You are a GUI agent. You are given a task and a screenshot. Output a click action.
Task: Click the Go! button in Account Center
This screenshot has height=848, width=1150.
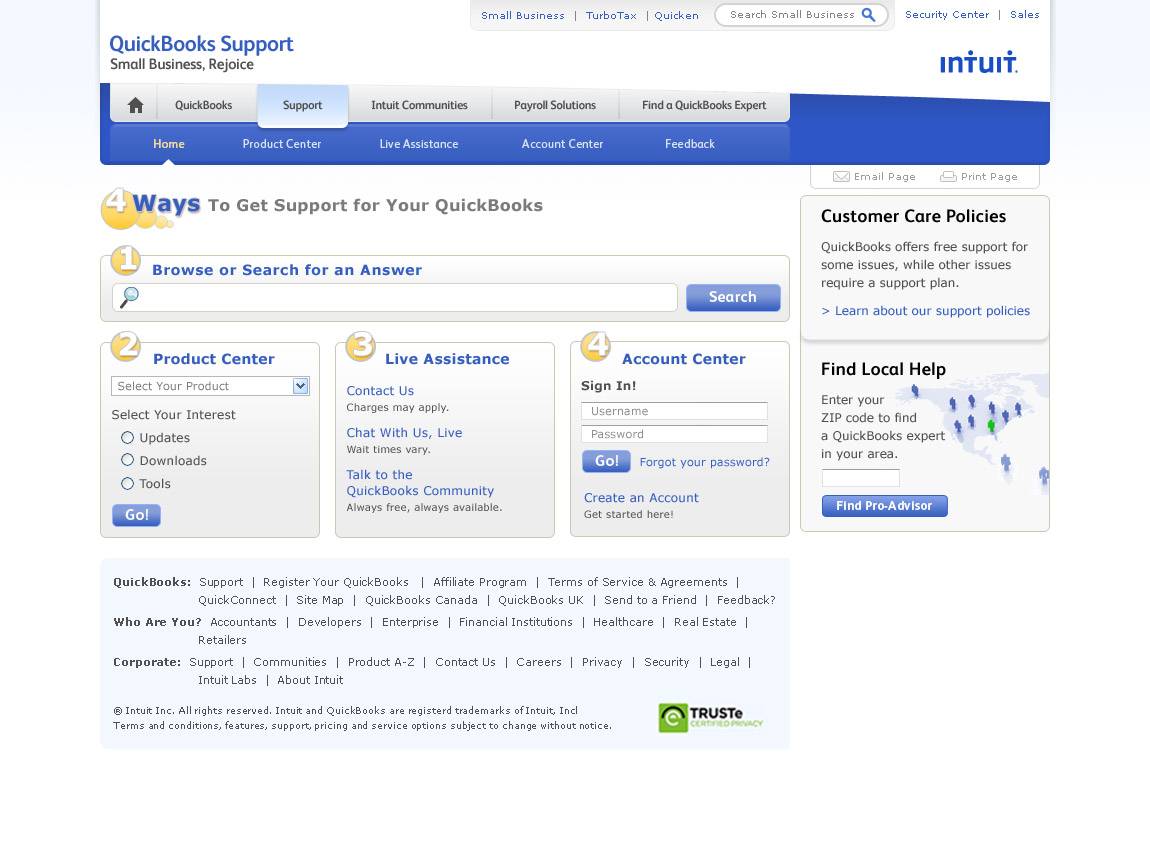pos(607,461)
